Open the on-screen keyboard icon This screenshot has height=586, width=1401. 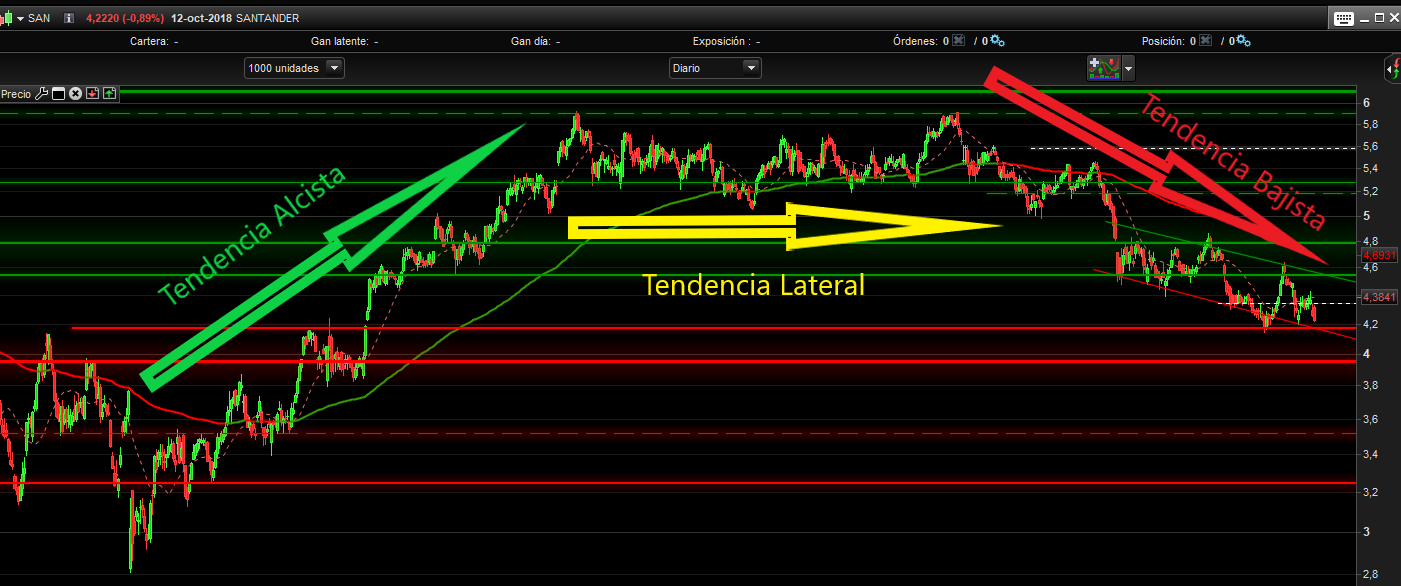coord(1343,18)
